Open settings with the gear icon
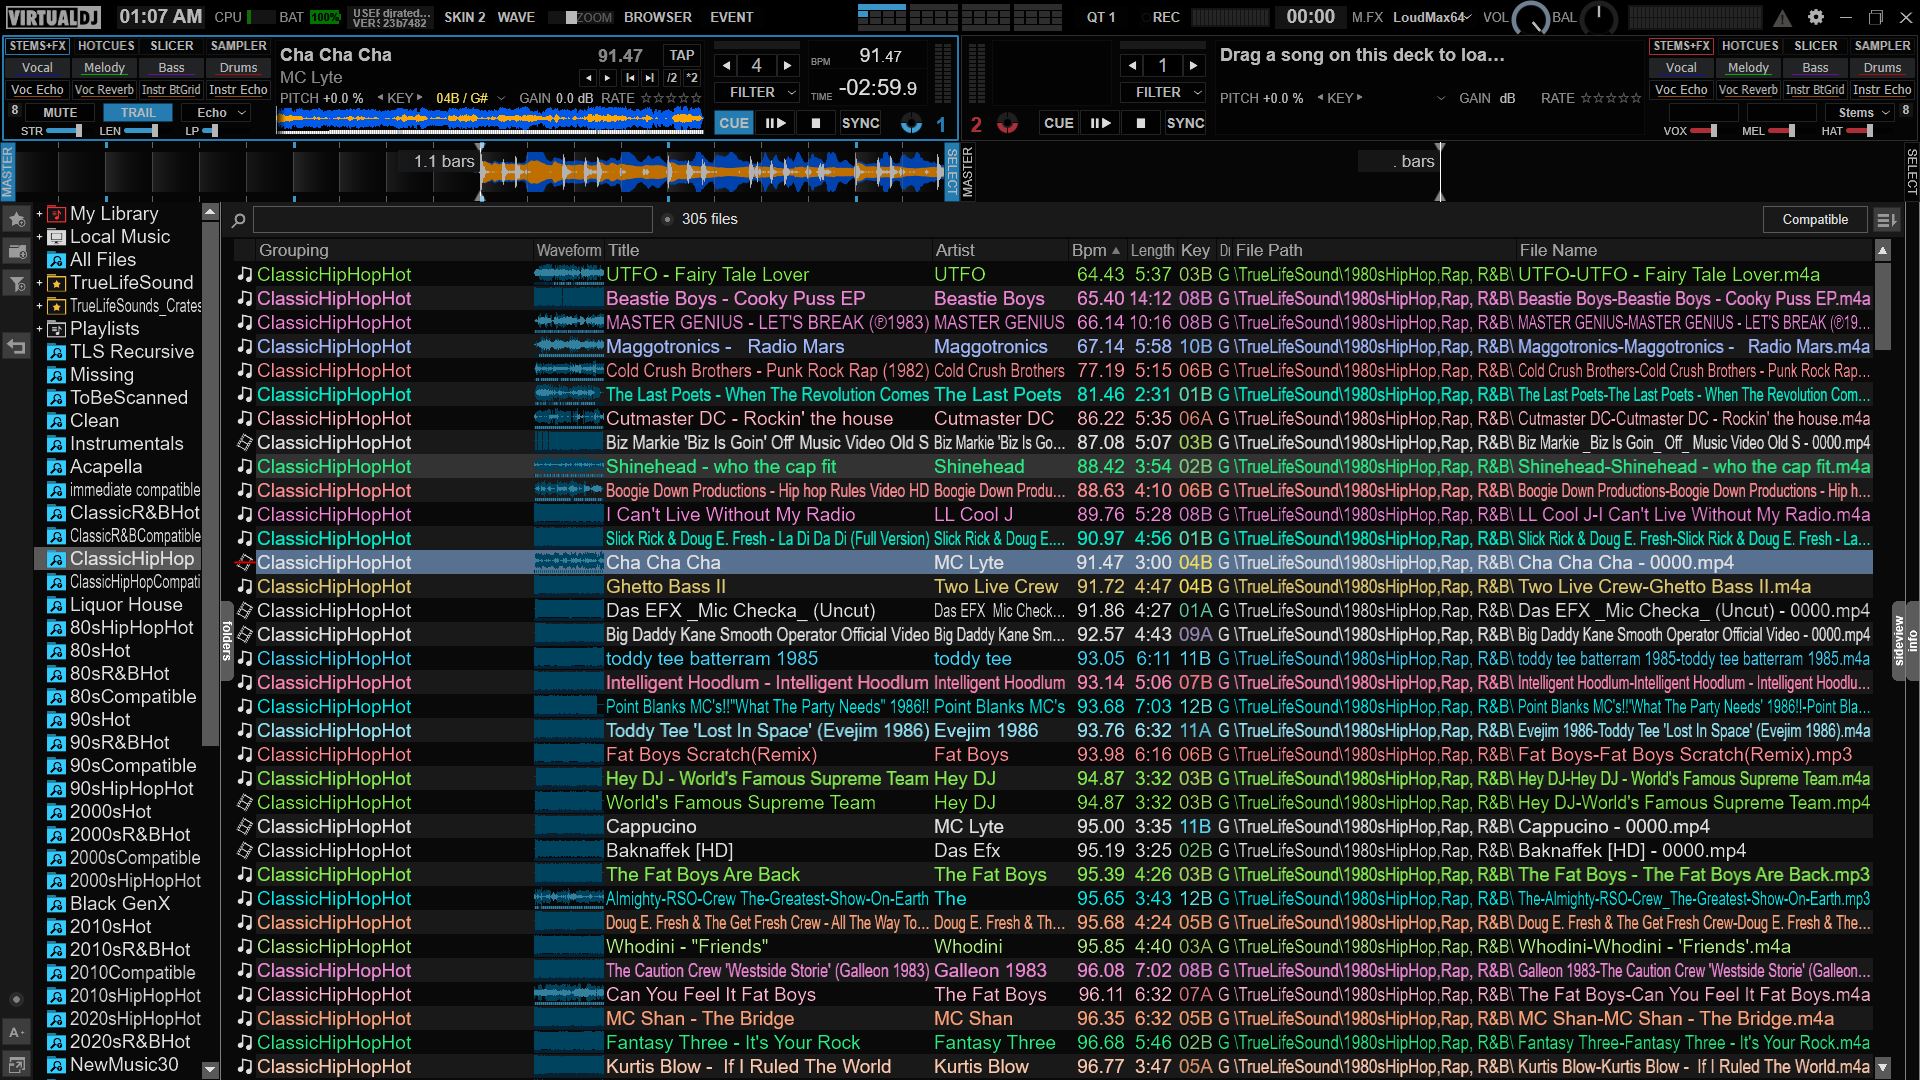 tap(1816, 17)
